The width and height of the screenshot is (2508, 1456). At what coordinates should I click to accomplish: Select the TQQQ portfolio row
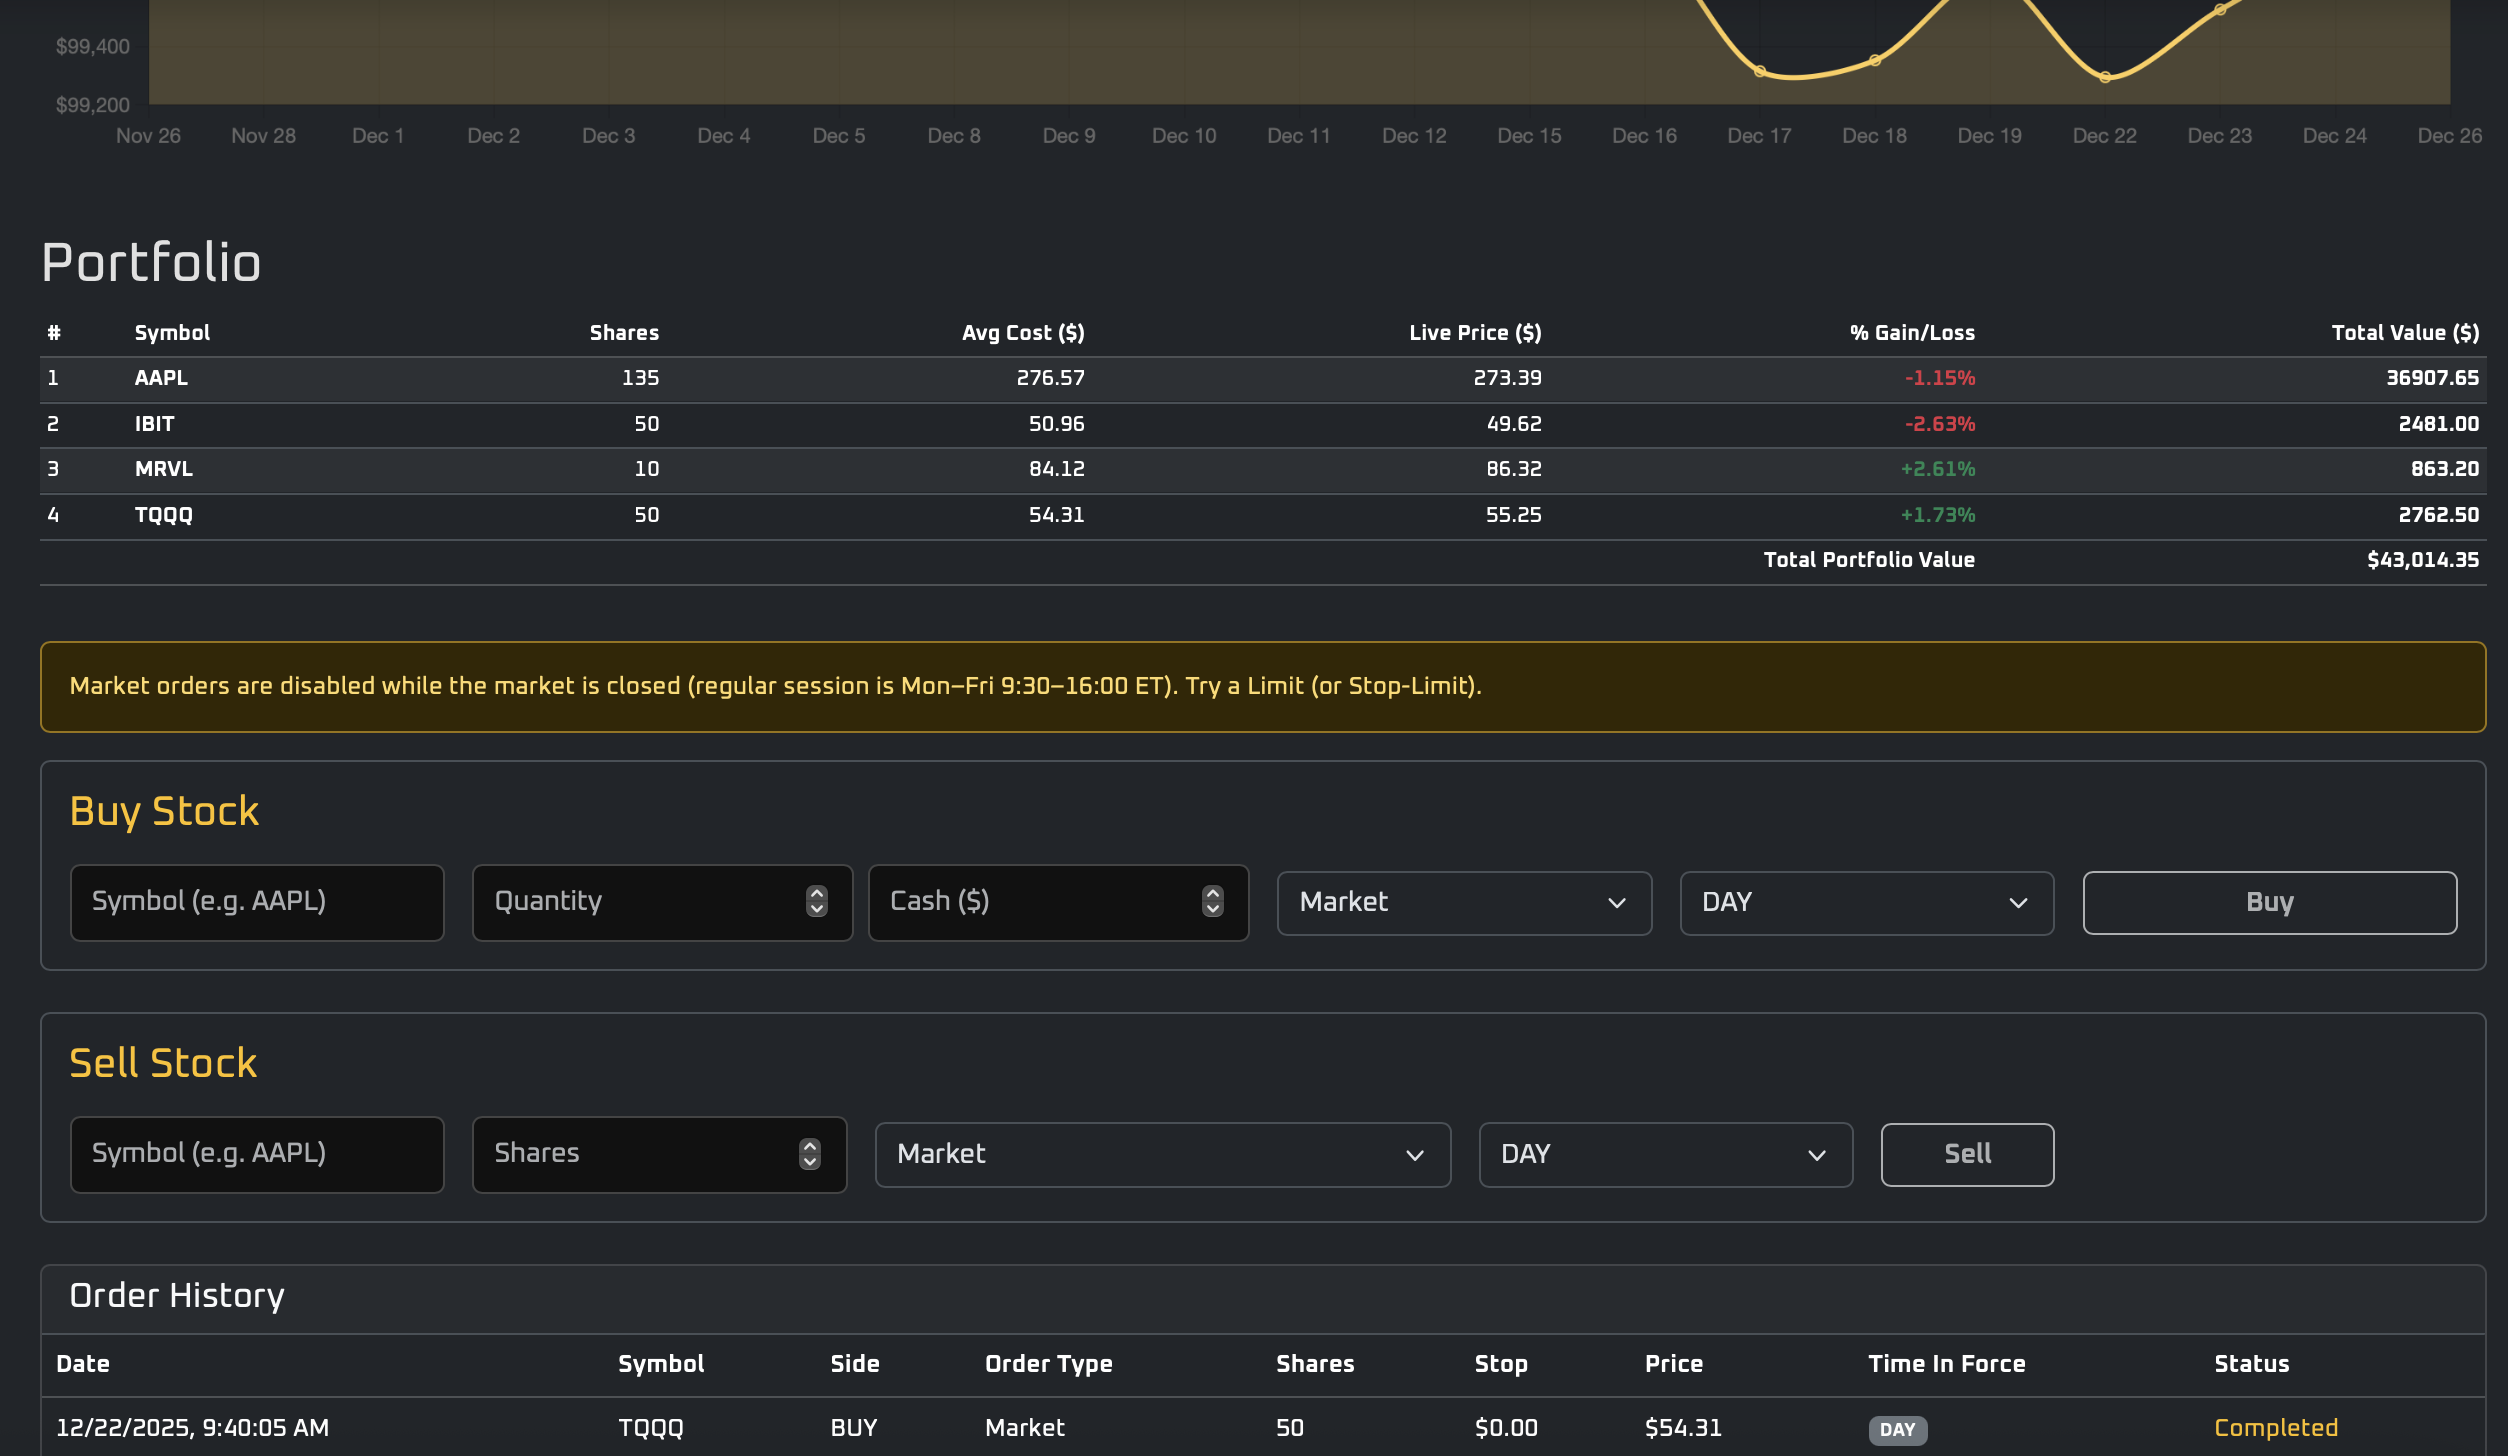(164, 515)
